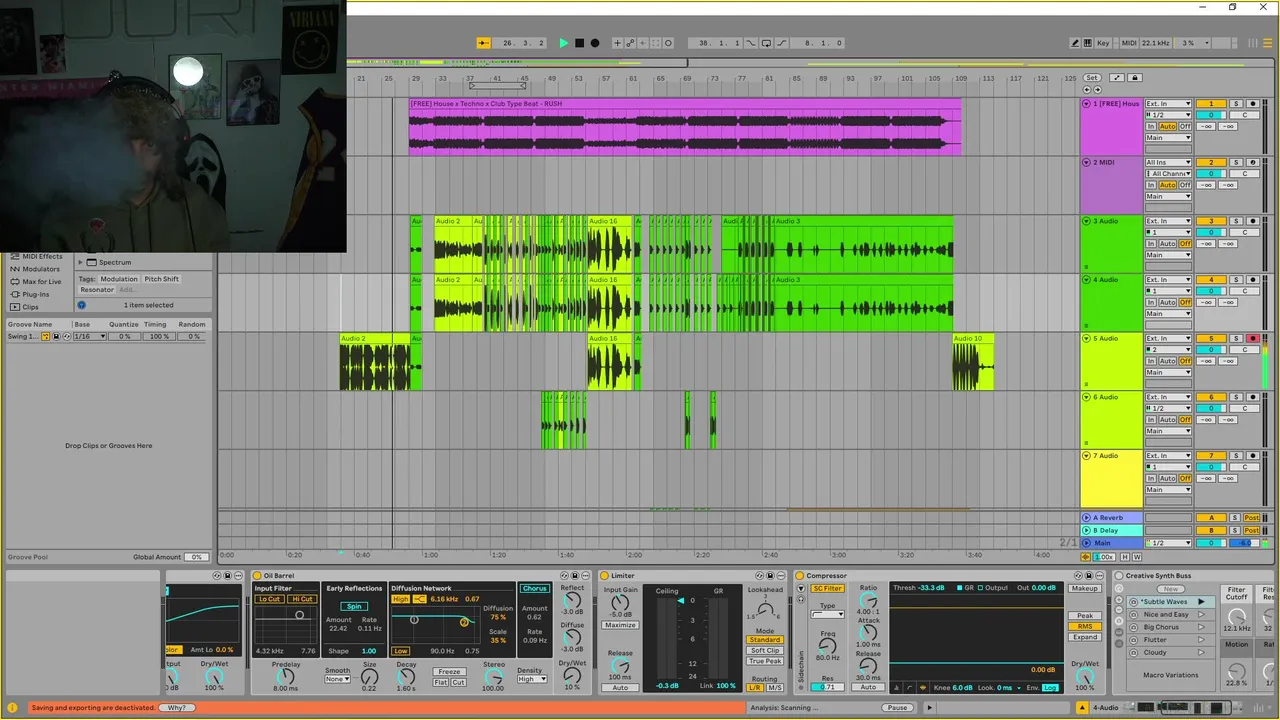Open track 1 Ext. In input dropdown
The height and width of the screenshot is (720, 1280).
pos(1169,104)
